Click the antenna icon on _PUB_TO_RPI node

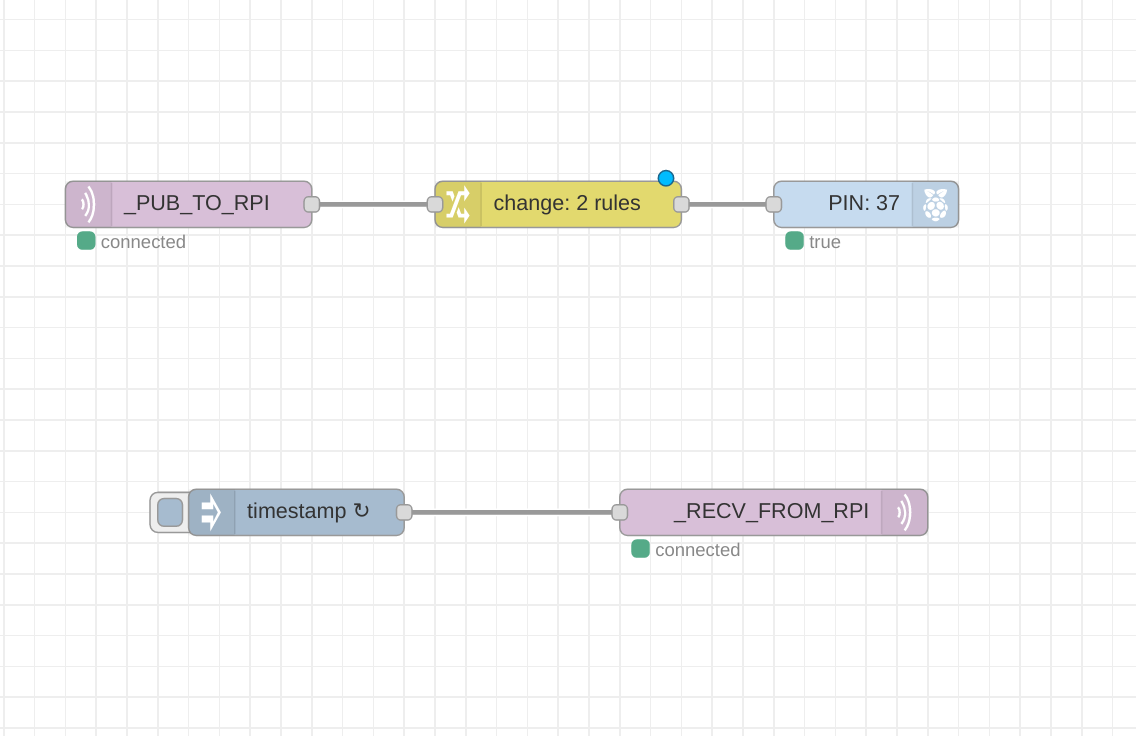click(87, 203)
